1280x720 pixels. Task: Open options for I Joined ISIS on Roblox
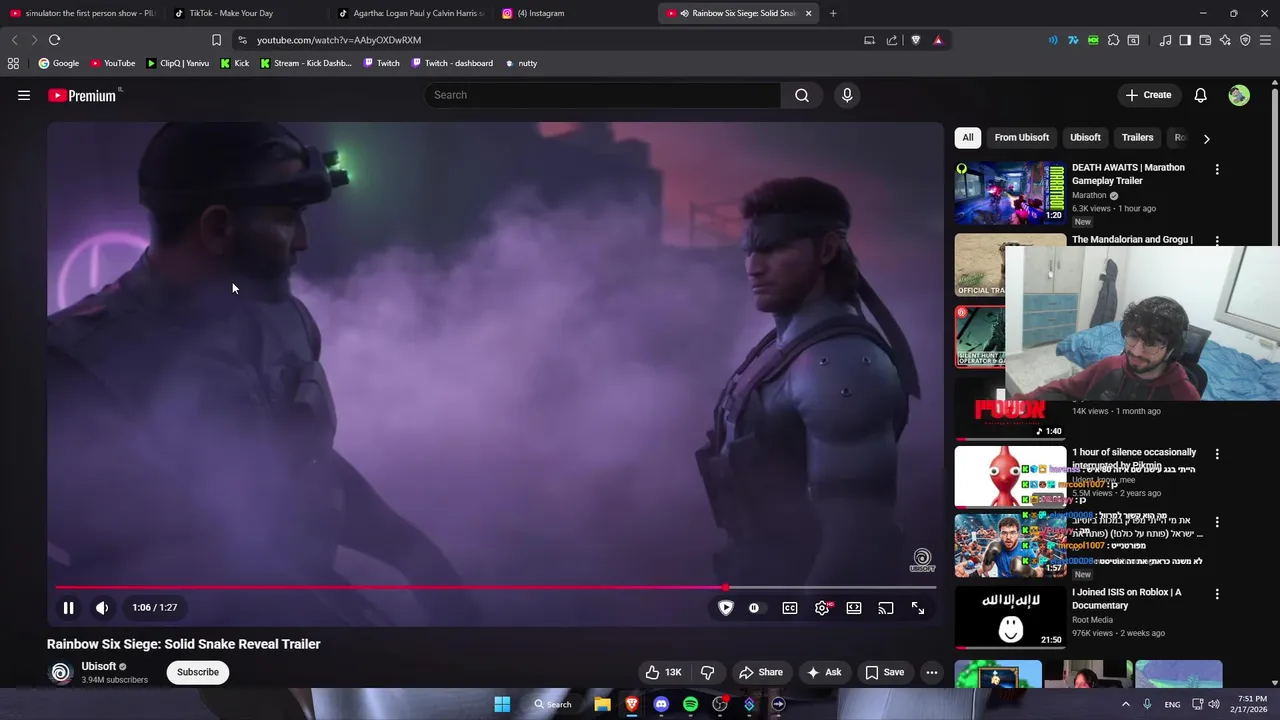coord(1217,594)
